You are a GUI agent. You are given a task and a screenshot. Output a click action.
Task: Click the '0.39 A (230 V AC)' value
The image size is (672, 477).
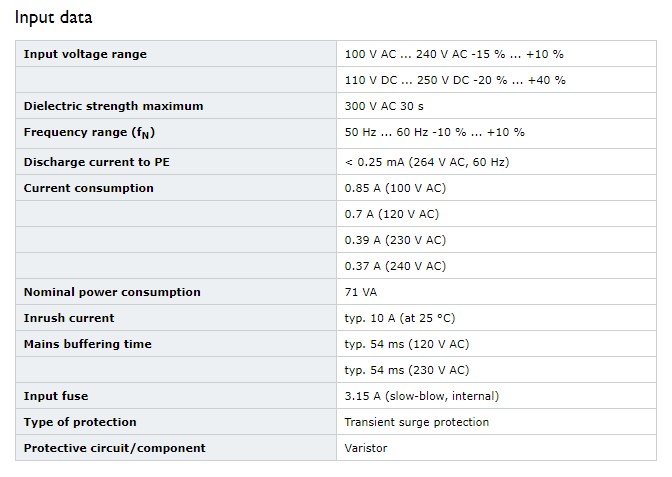pos(395,240)
